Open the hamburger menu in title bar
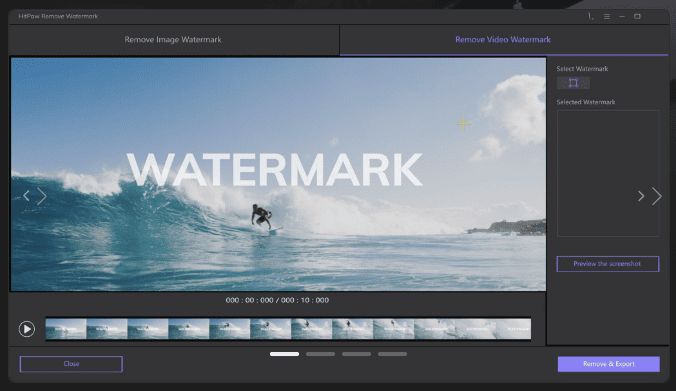 607,16
